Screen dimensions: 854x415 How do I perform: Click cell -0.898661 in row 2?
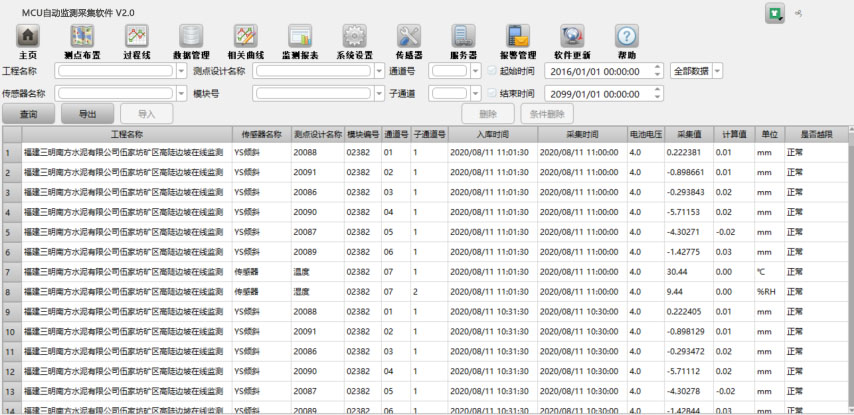pos(689,172)
